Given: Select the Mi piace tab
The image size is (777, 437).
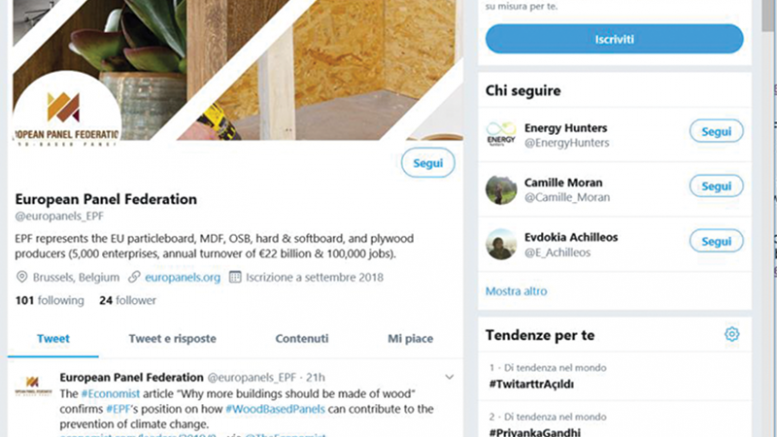Looking at the screenshot, I should tap(410, 338).
